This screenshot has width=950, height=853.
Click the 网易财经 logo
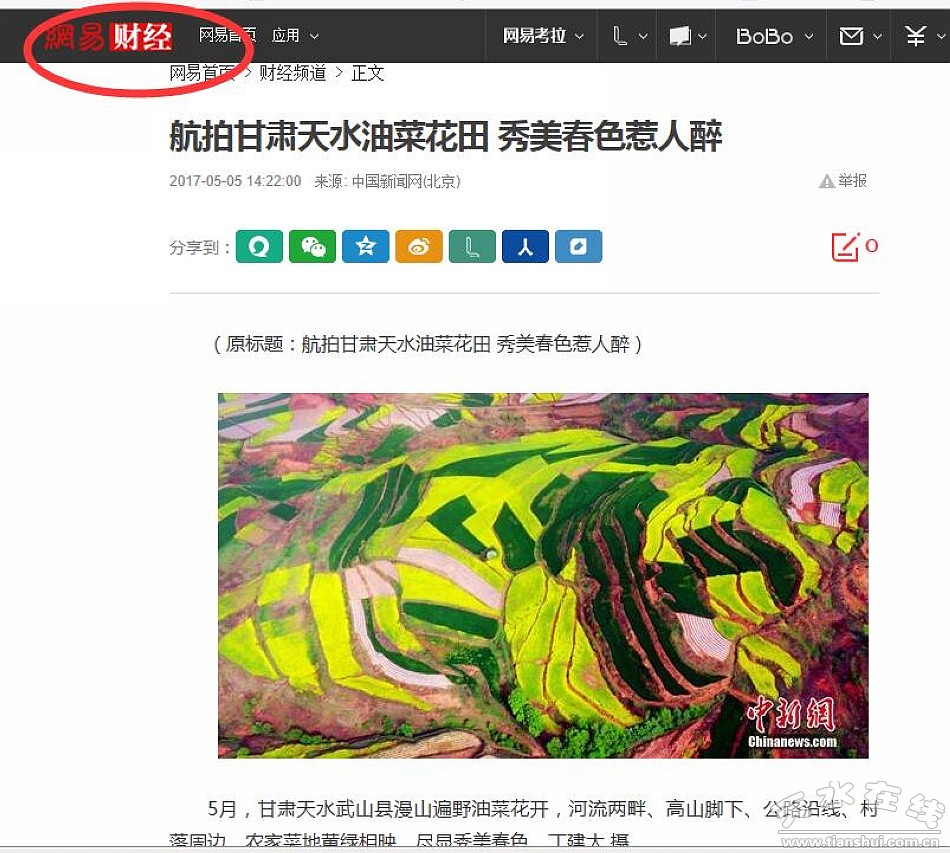point(109,36)
